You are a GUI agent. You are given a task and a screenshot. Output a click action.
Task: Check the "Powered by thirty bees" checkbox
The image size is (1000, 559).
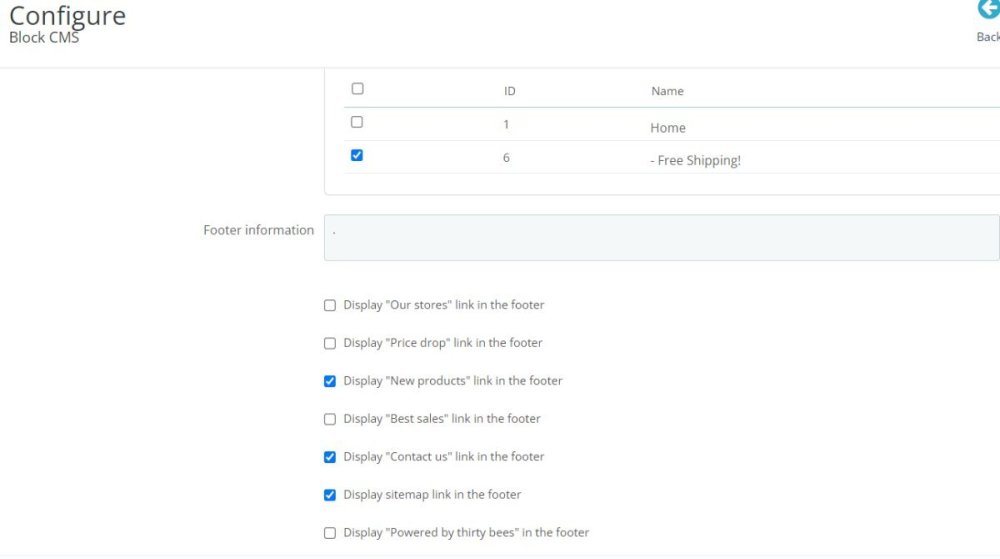pyautogui.click(x=330, y=534)
